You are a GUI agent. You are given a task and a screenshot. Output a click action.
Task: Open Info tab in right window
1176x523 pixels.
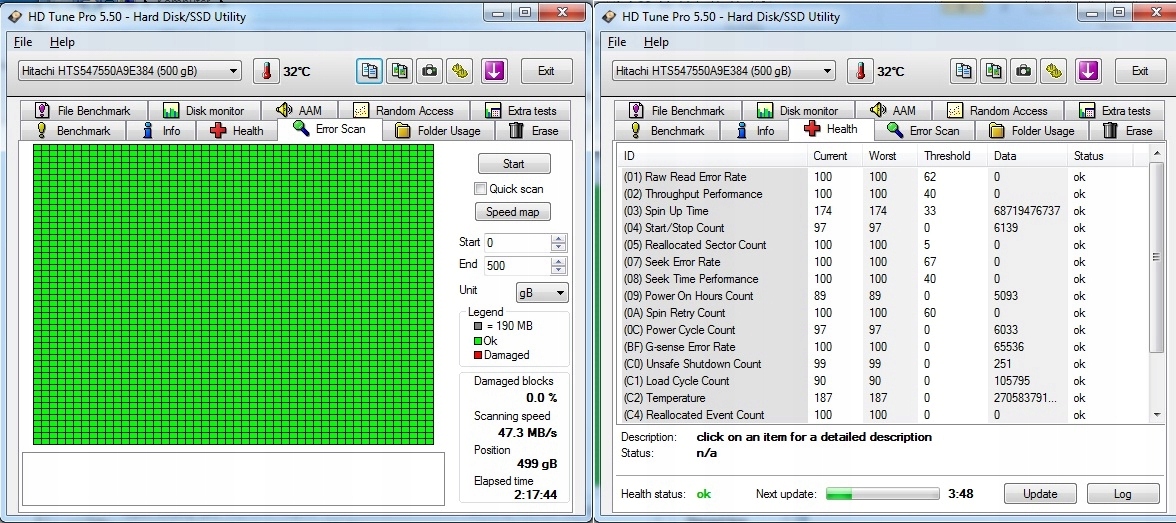point(754,131)
